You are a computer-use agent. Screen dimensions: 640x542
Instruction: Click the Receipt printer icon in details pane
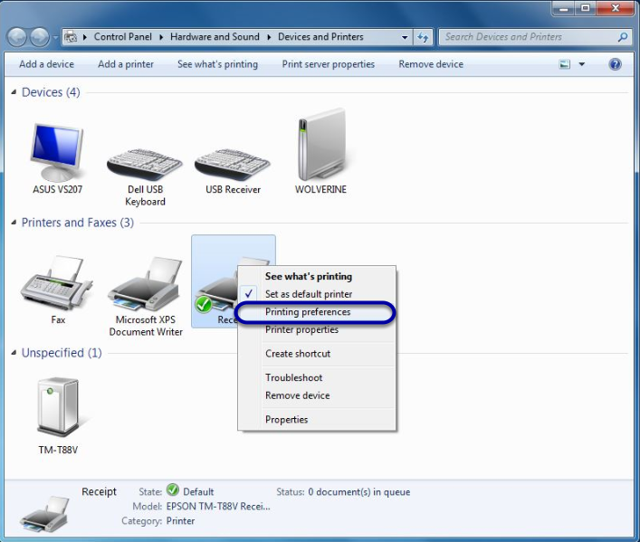coord(45,513)
